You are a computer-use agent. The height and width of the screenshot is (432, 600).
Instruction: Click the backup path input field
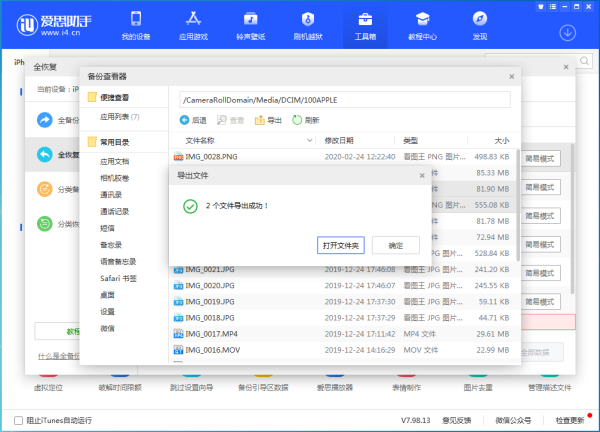coord(344,99)
